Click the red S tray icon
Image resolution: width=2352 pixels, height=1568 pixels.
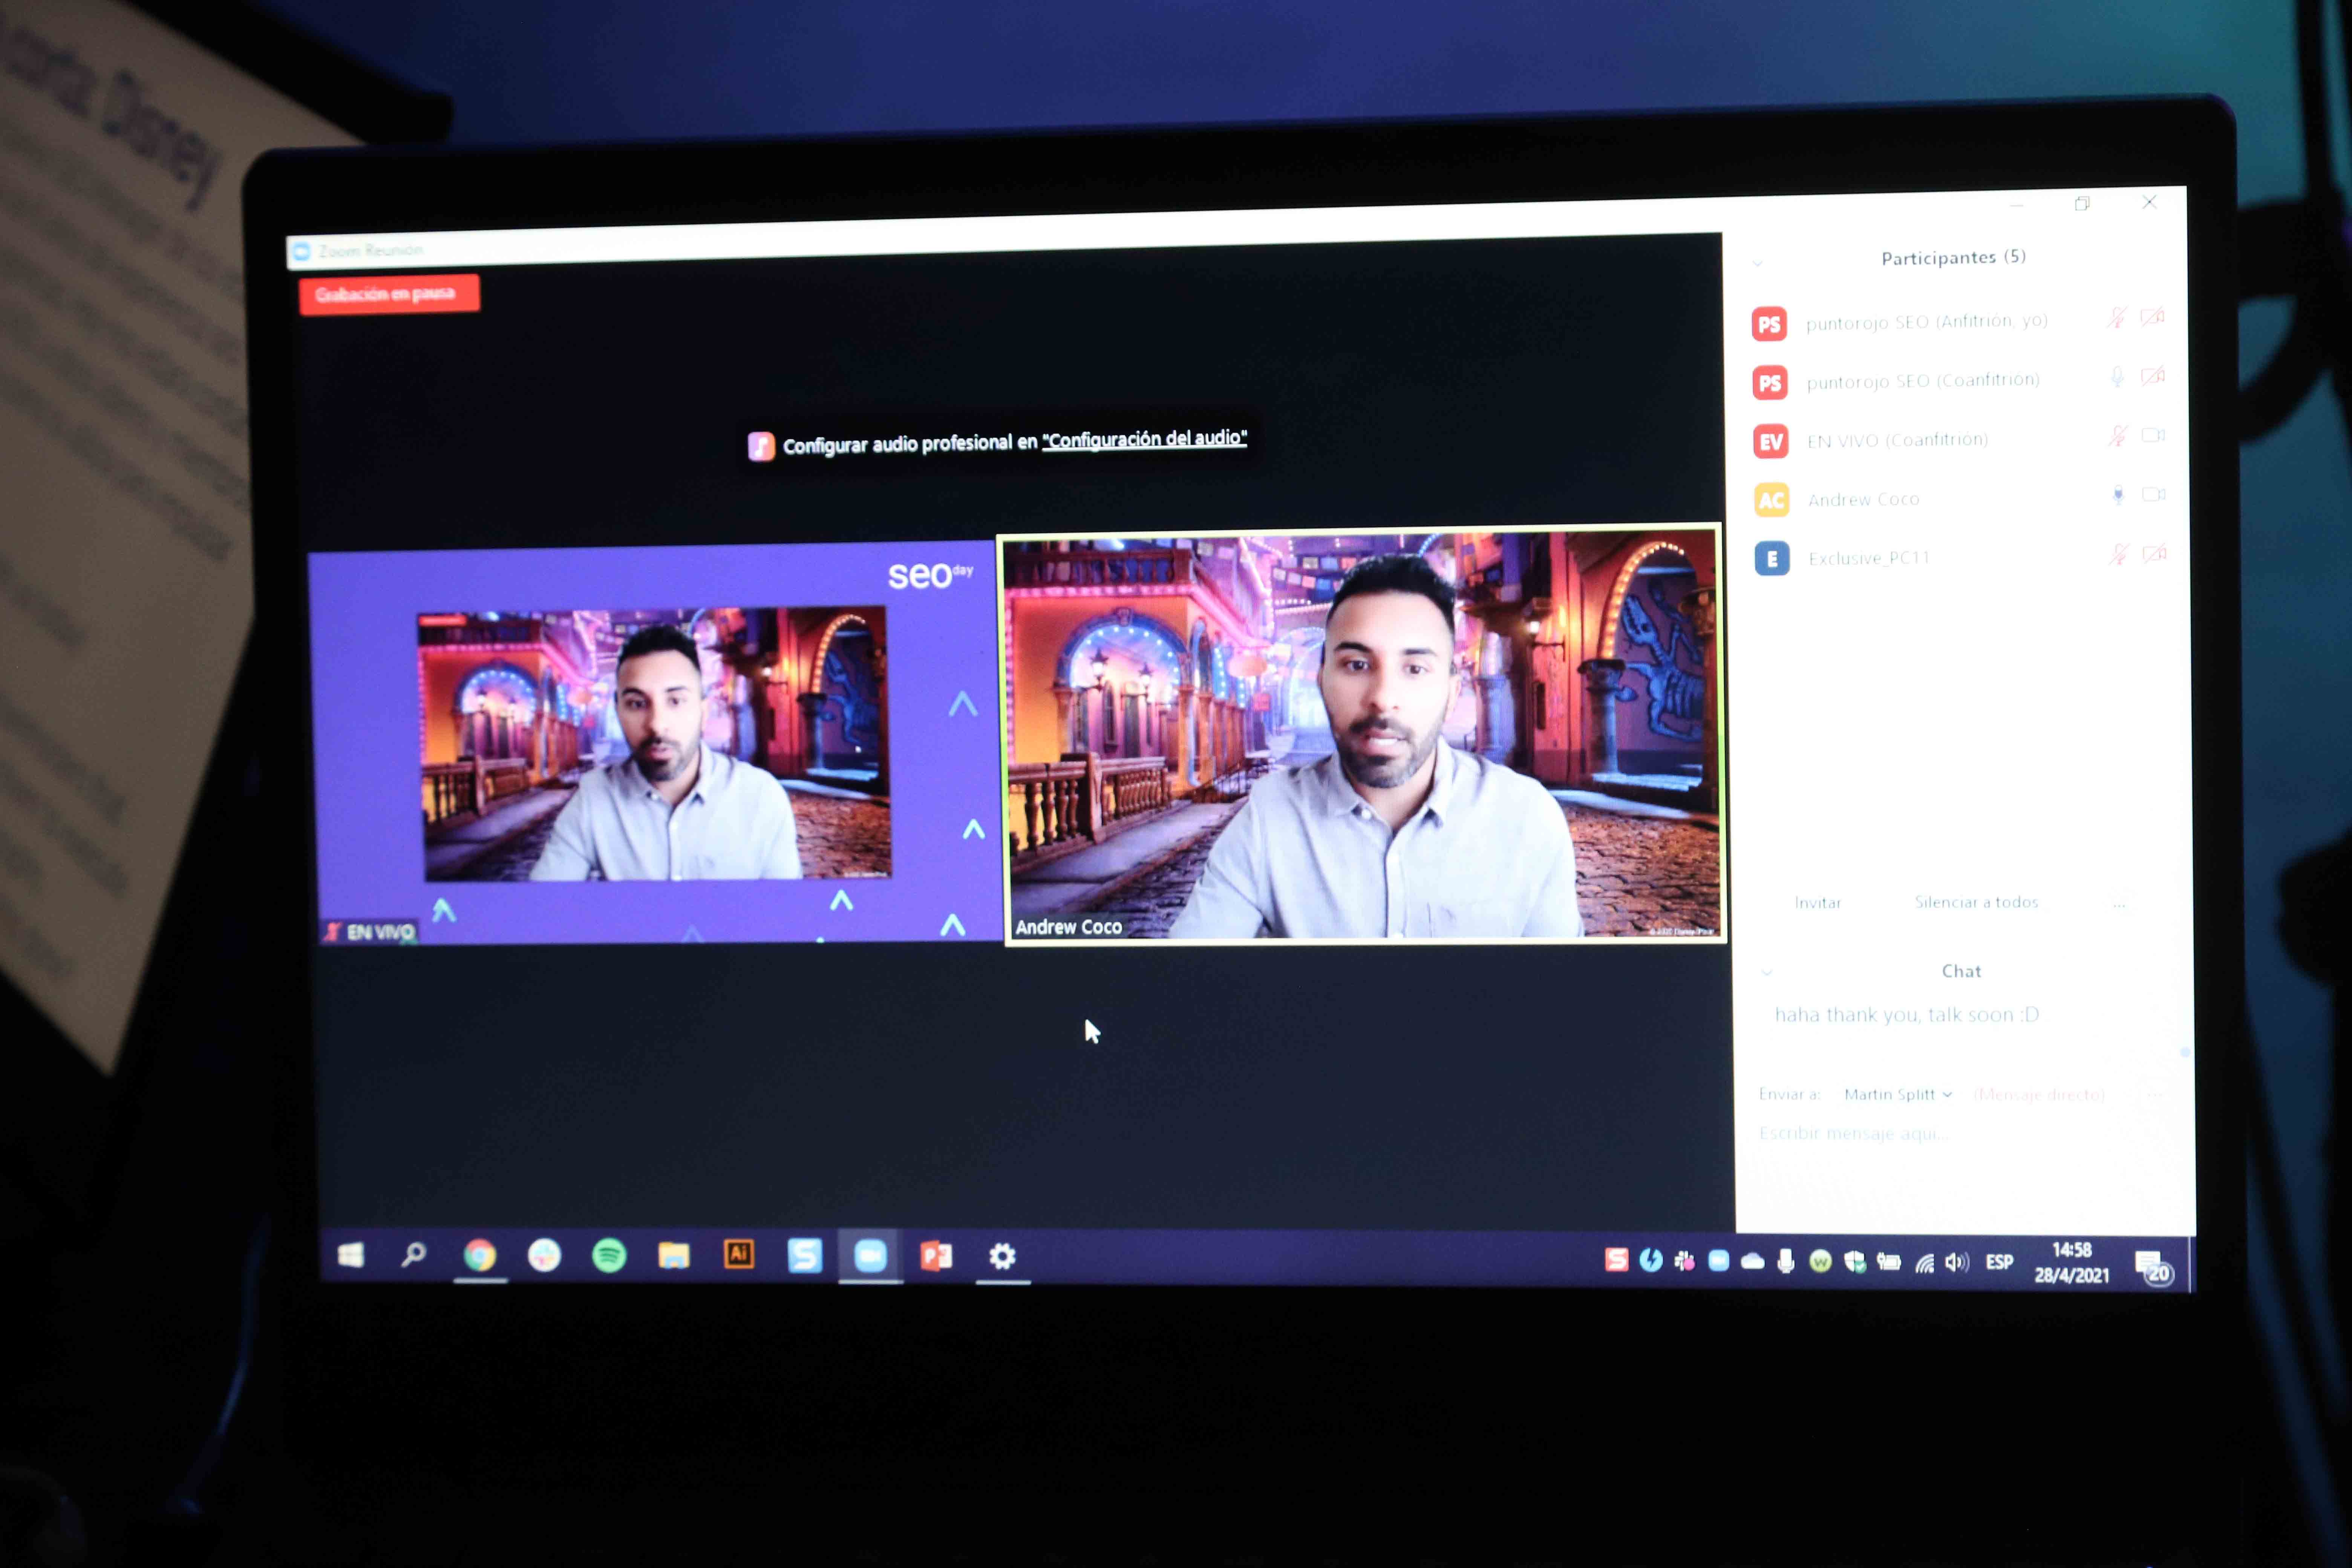coord(1616,1260)
